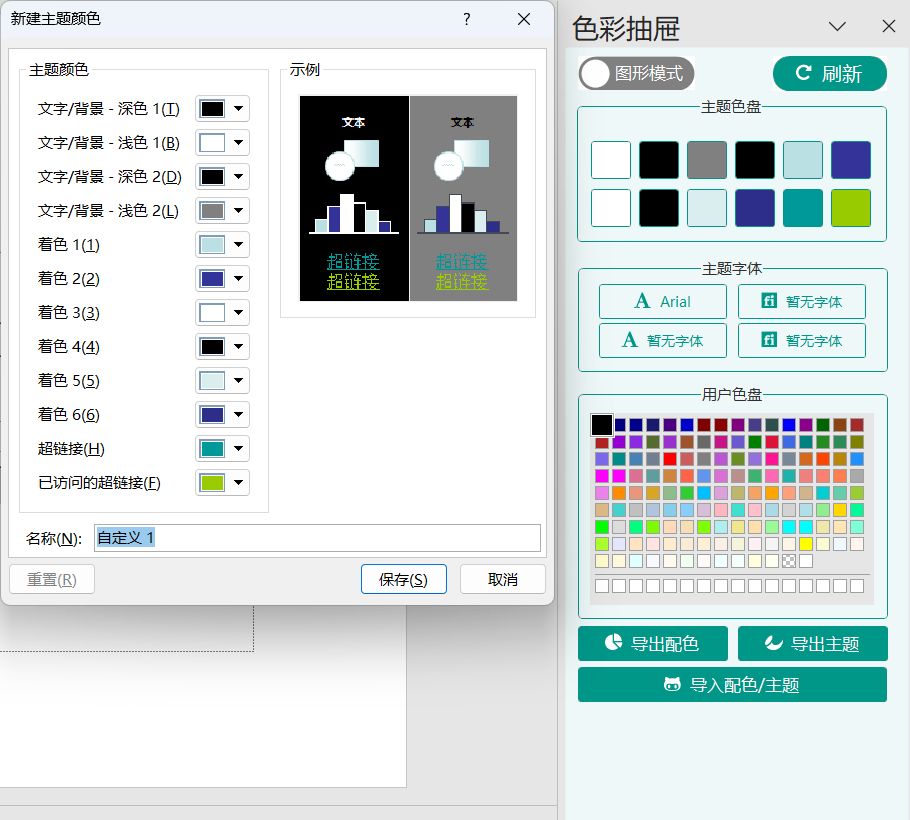Click the Arial theme font button
910x820 pixels.
point(663,301)
